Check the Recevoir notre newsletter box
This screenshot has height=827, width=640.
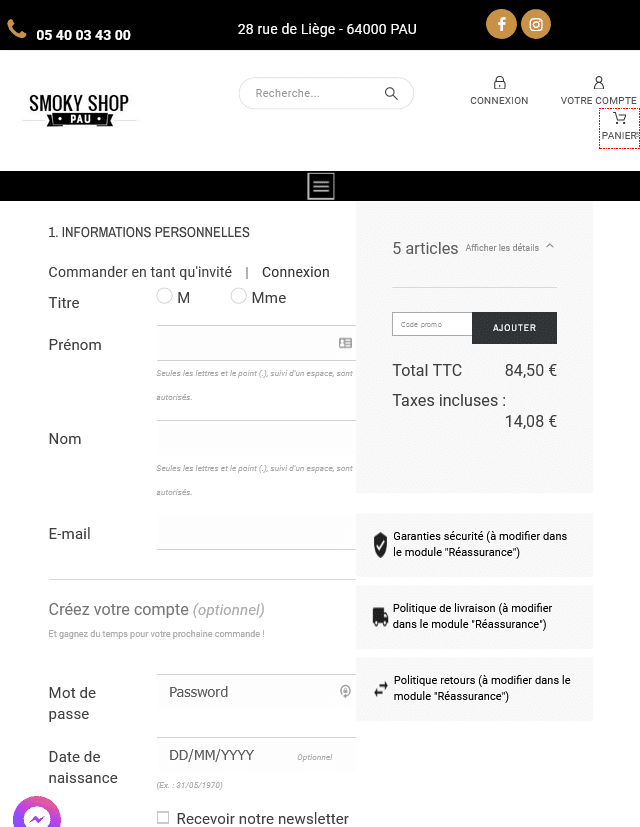pos(163,818)
